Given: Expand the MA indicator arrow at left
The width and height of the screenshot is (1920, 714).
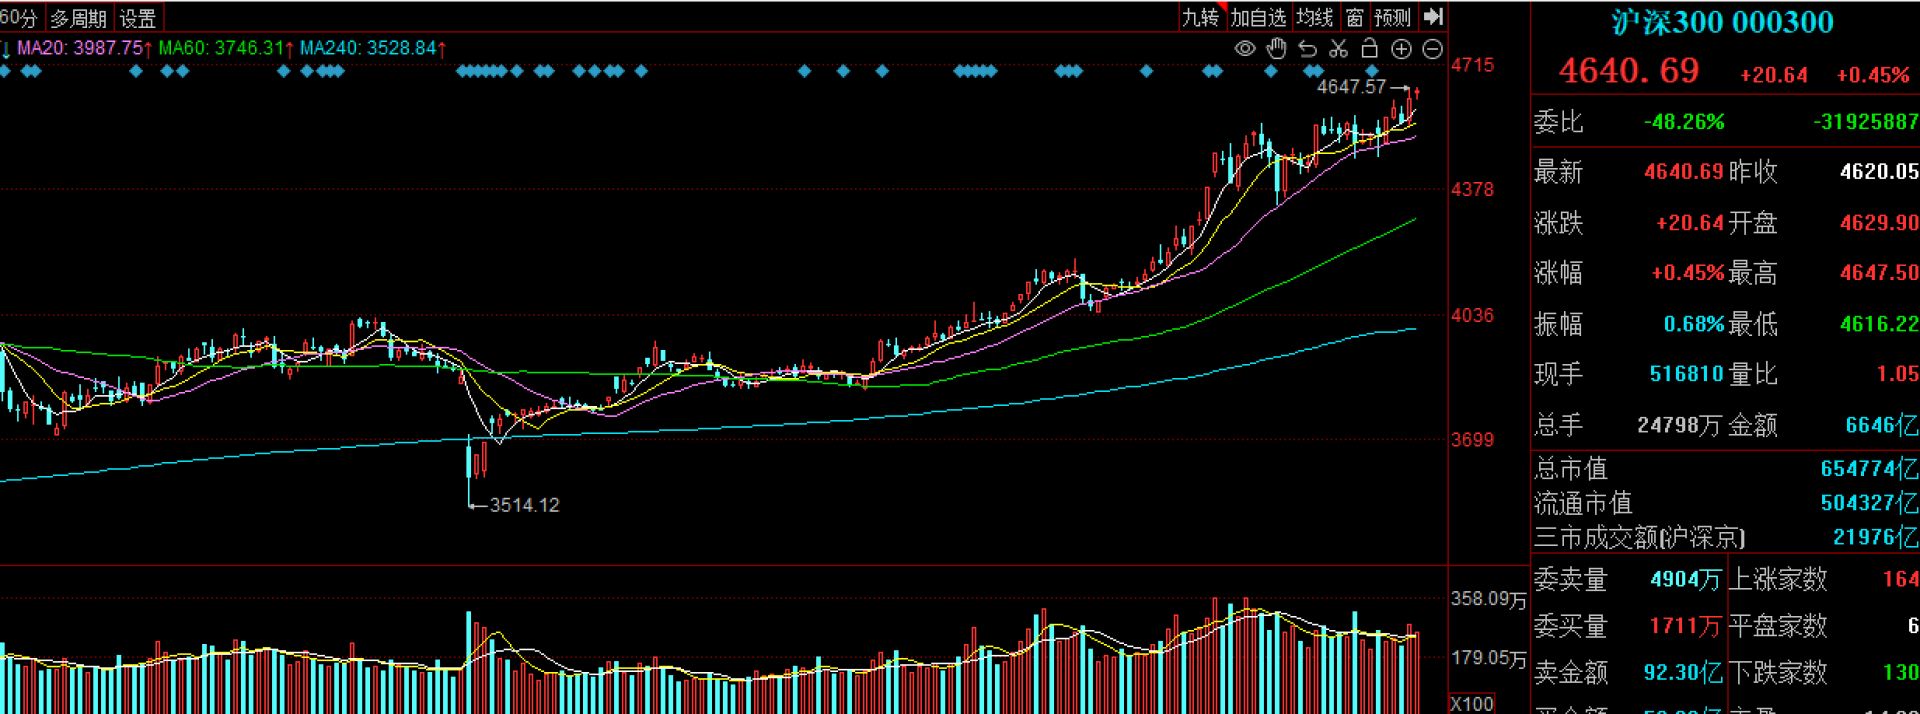Looking at the screenshot, I should tap(6, 48).
